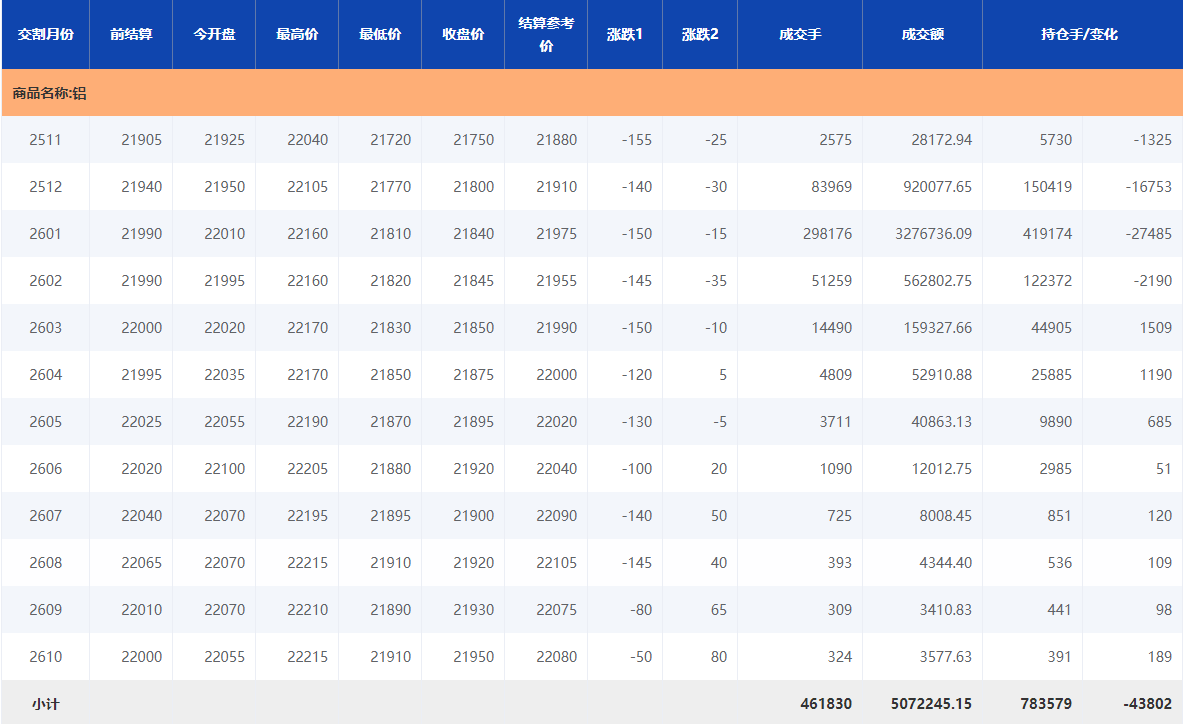1183x724 pixels.
Task: Click the 前结算 column header
Action: pyautogui.click(x=131, y=34)
